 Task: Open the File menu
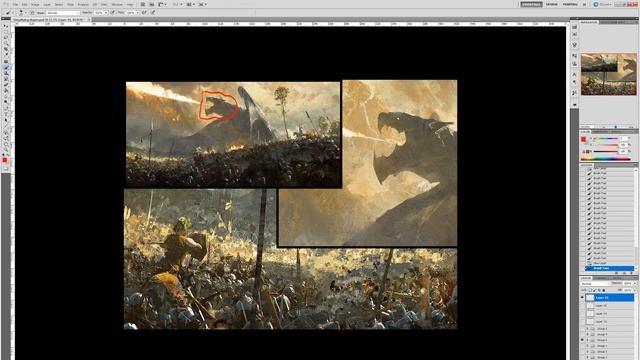15,4
